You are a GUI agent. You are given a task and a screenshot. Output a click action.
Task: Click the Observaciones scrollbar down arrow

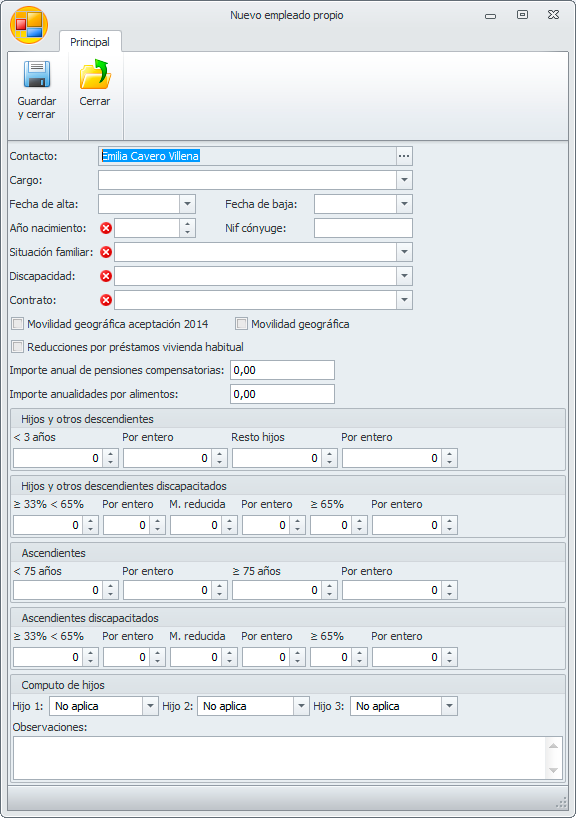click(x=554, y=771)
